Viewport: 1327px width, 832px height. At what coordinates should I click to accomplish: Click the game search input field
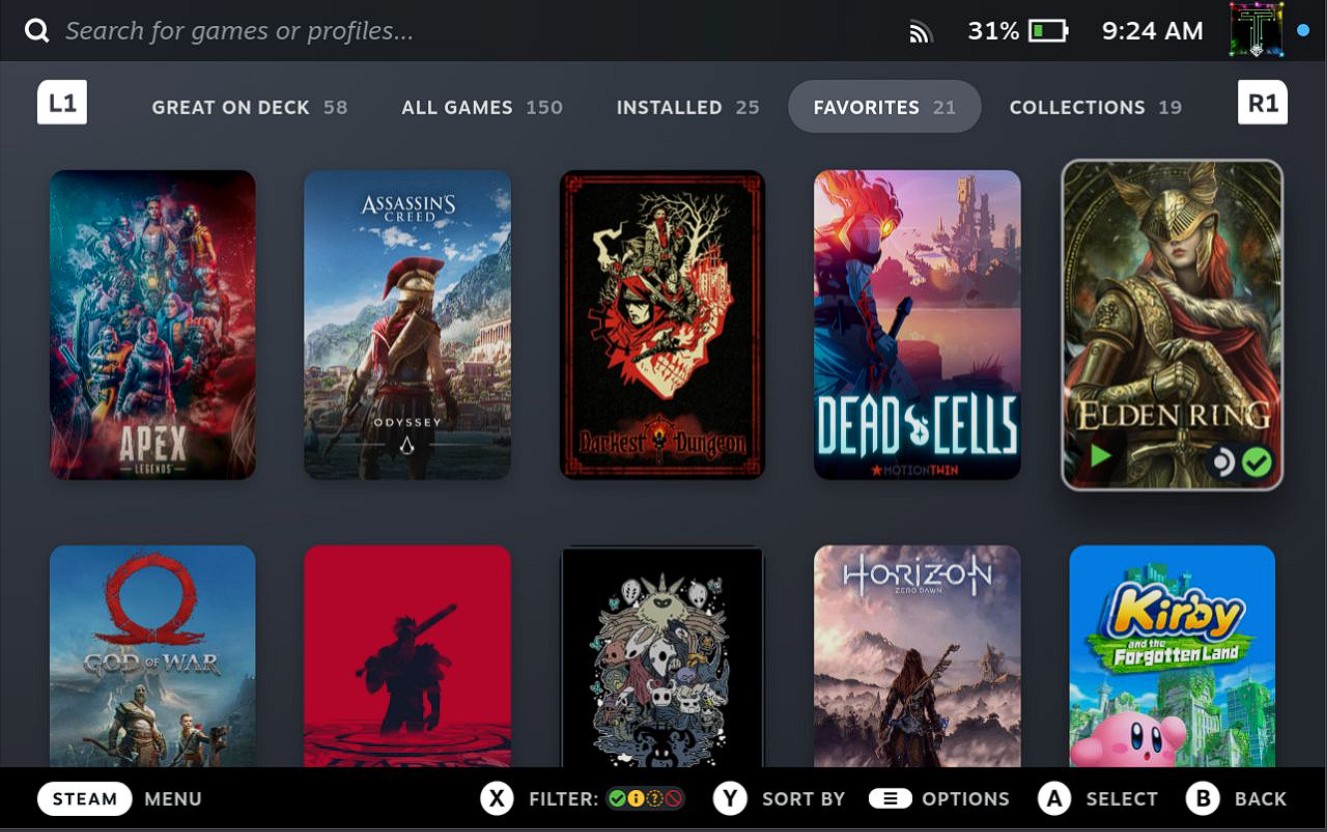coord(300,29)
